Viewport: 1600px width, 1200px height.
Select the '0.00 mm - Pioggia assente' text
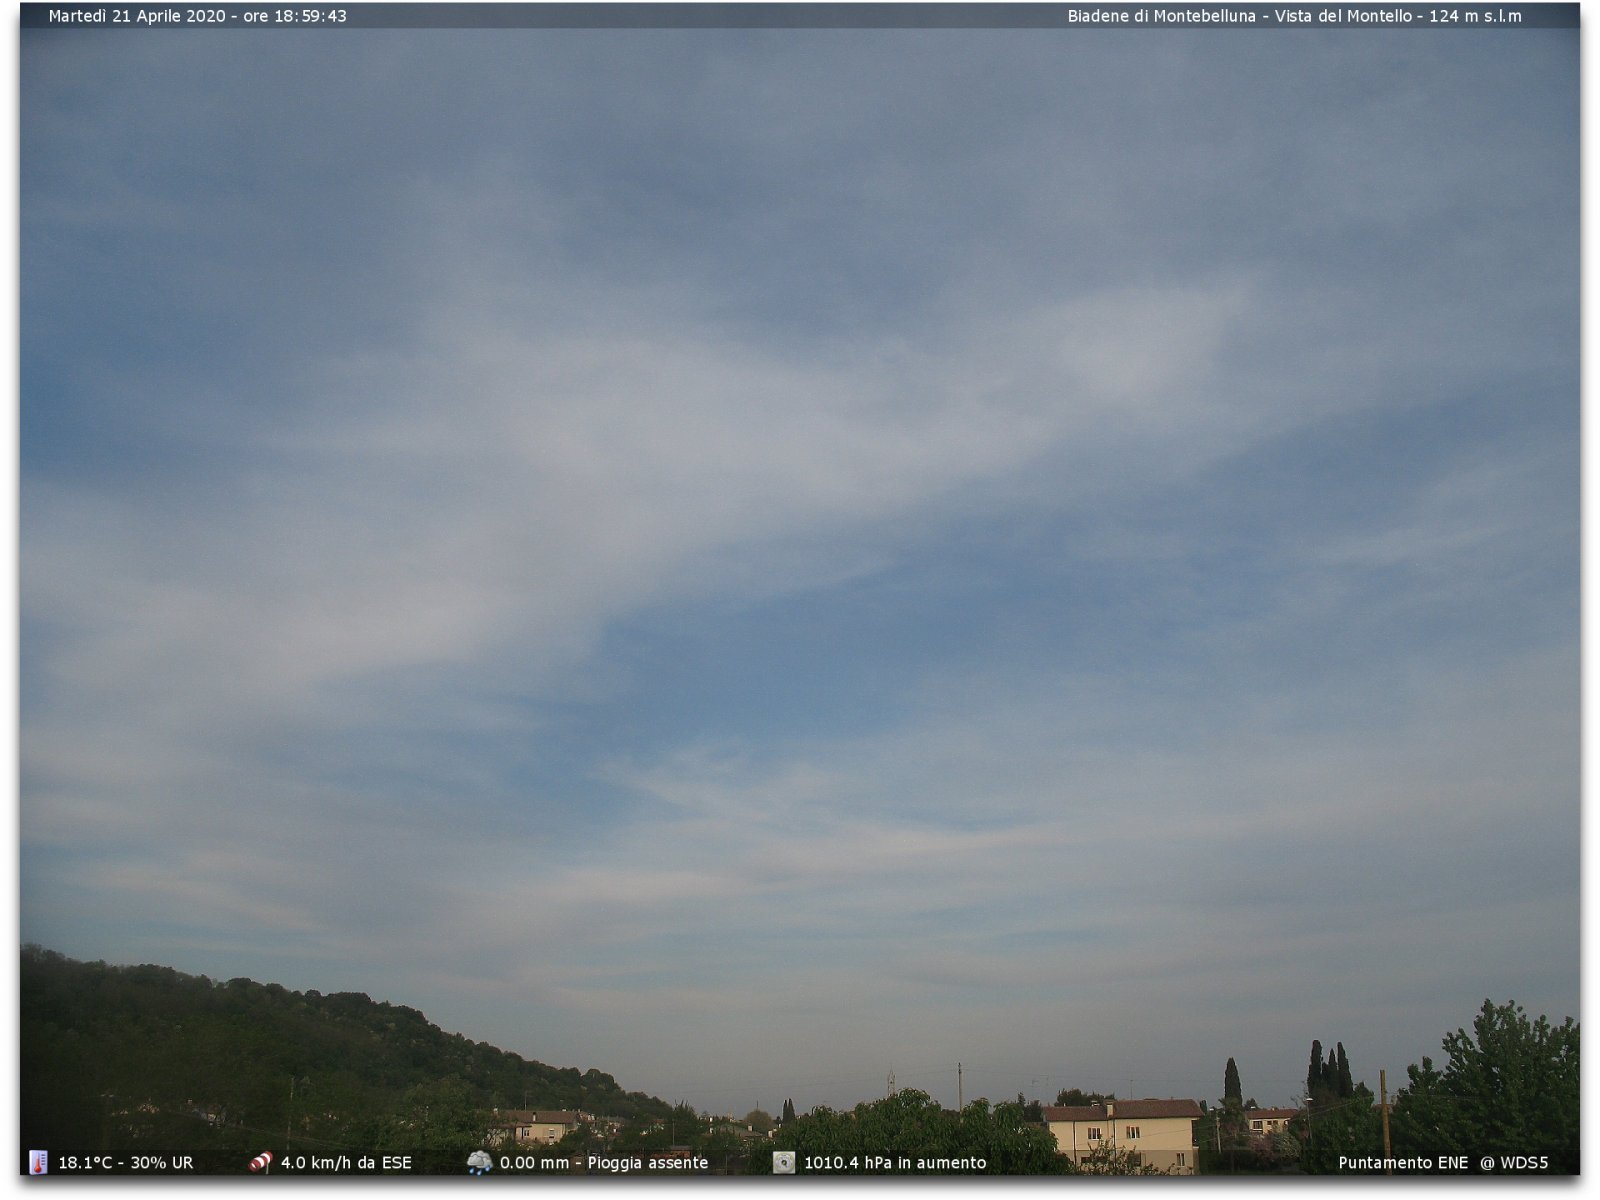[604, 1163]
